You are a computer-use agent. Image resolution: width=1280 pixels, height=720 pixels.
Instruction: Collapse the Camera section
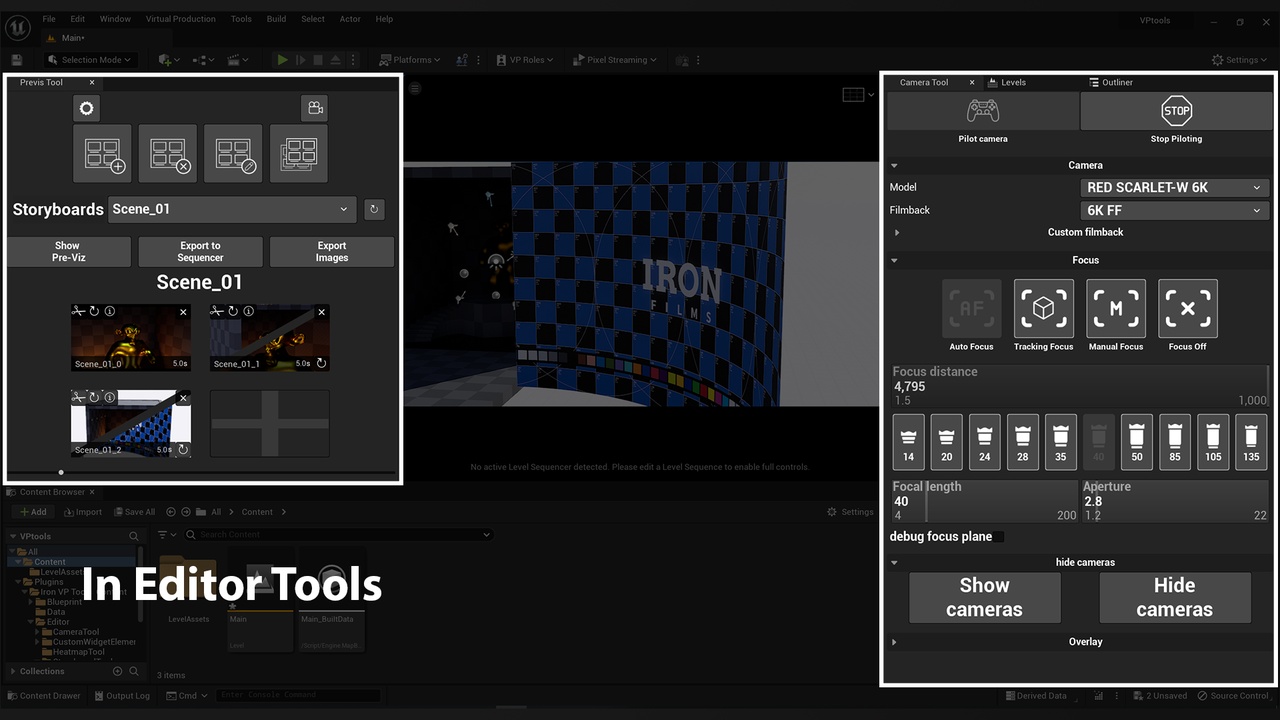pyautogui.click(x=894, y=166)
